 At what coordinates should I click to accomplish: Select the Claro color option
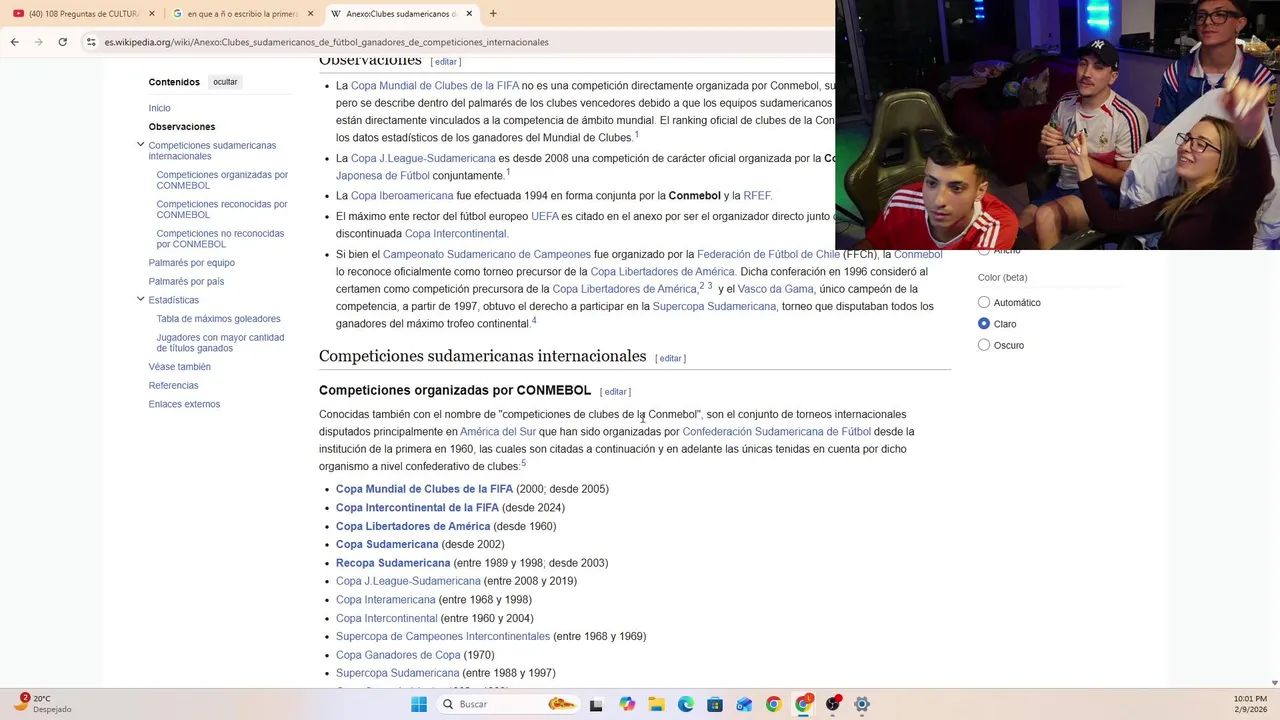point(984,324)
